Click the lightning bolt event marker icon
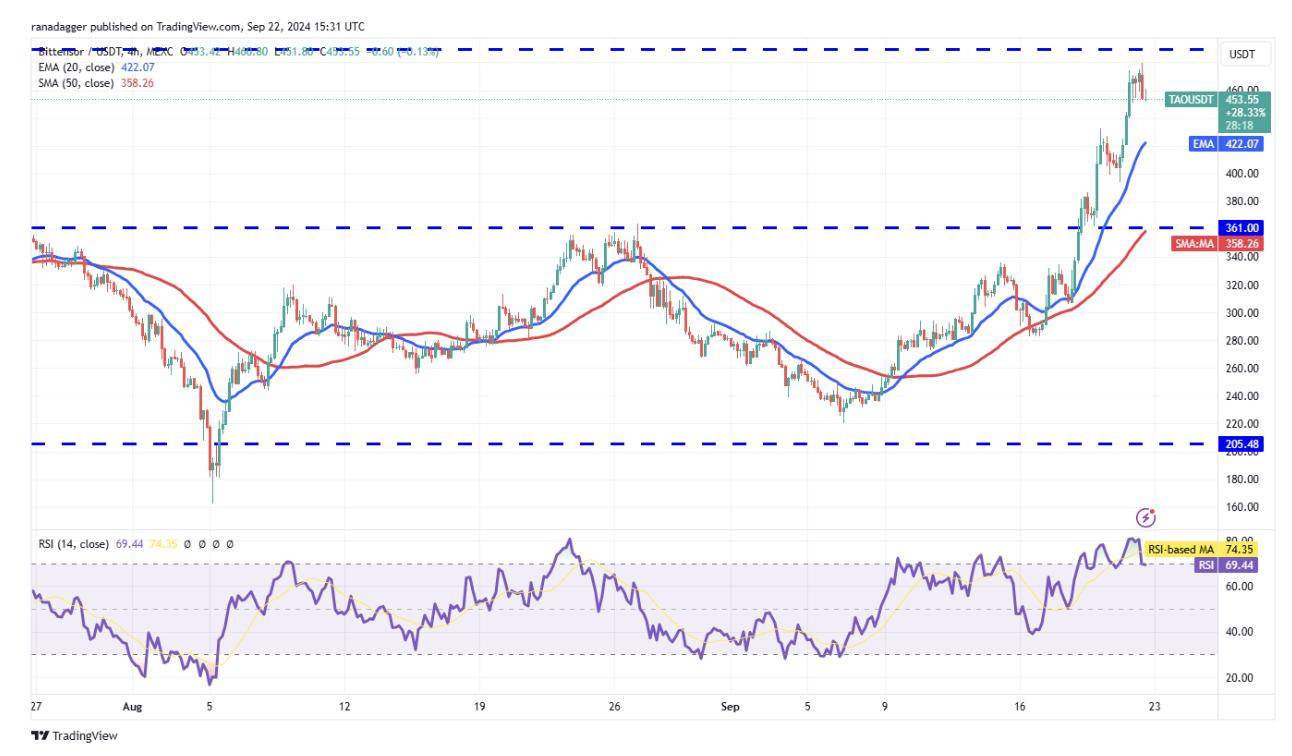This screenshot has height=756, width=1292. pyautogui.click(x=1146, y=518)
